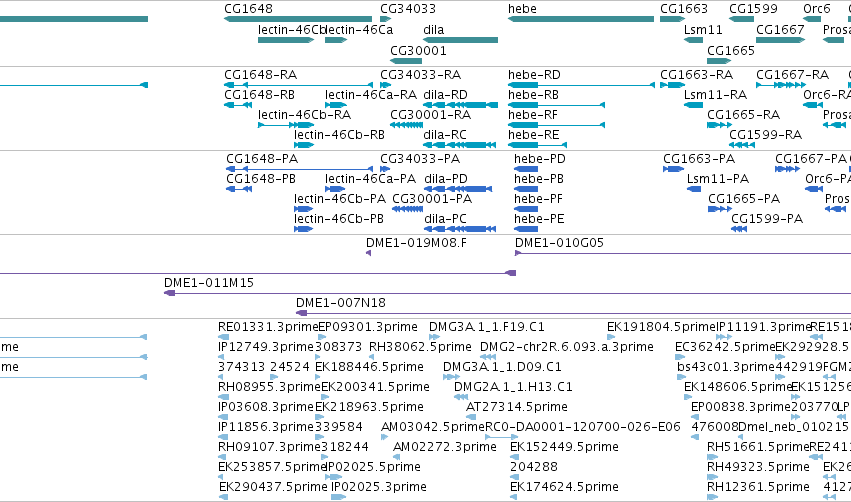Click the CG30001-RA transcript label
This screenshot has height=502, width=851.
(430, 115)
